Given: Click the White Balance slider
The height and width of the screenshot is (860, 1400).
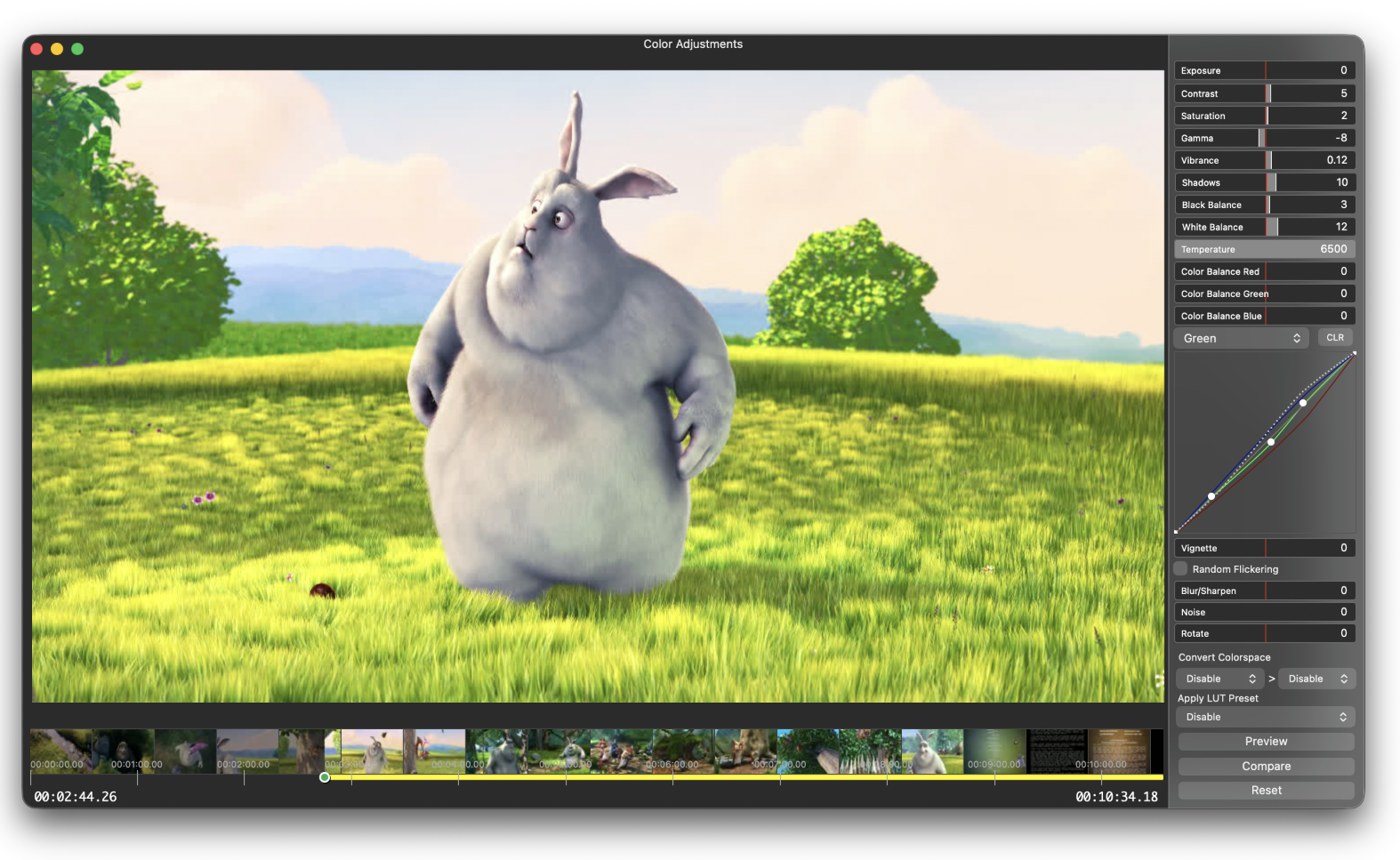Looking at the screenshot, I should coord(1265,227).
